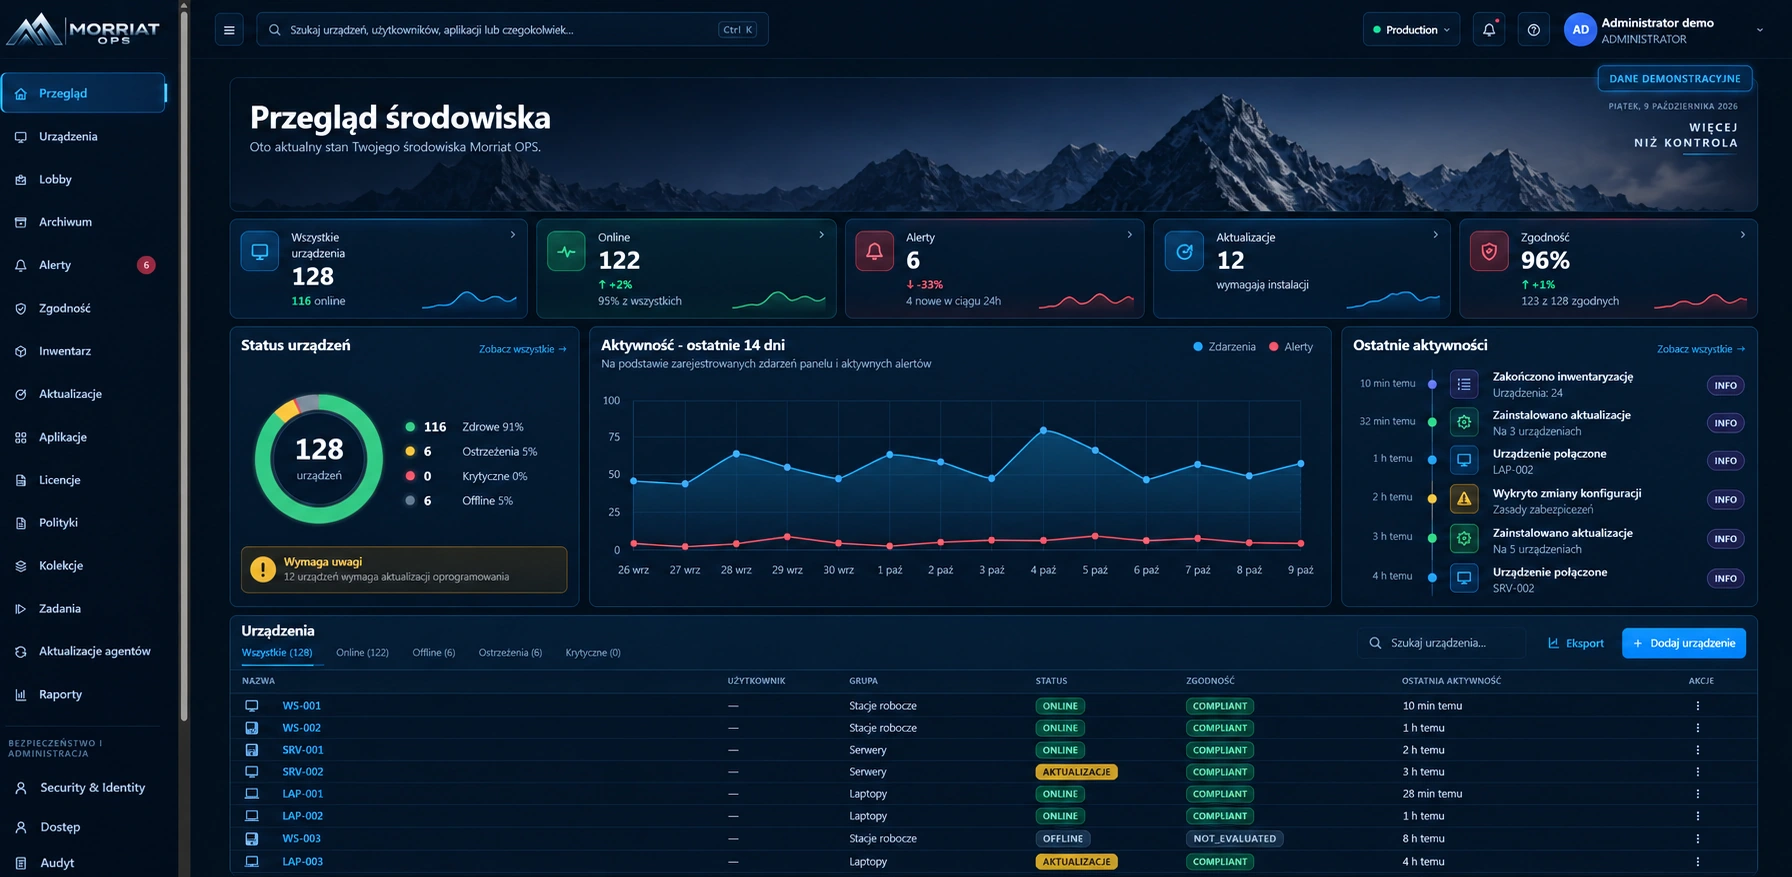Open Zobacz wszystkie link in Ostatnie aktywności
The width and height of the screenshot is (1792, 877).
point(1701,349)
